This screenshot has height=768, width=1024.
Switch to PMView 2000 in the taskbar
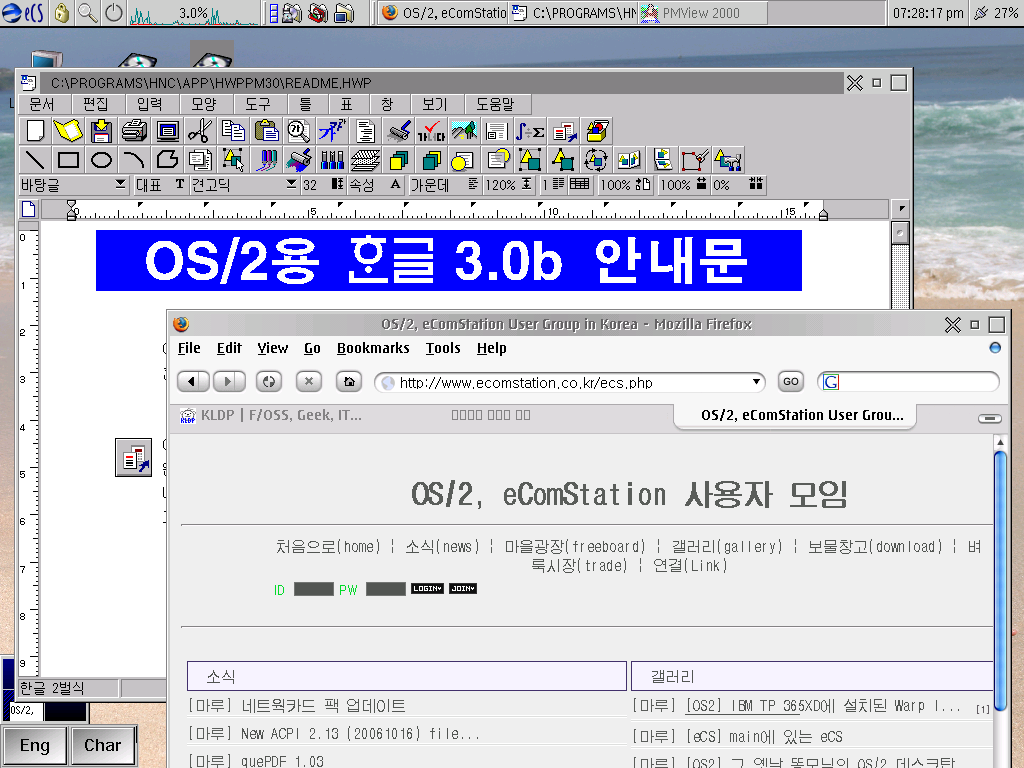702,13
